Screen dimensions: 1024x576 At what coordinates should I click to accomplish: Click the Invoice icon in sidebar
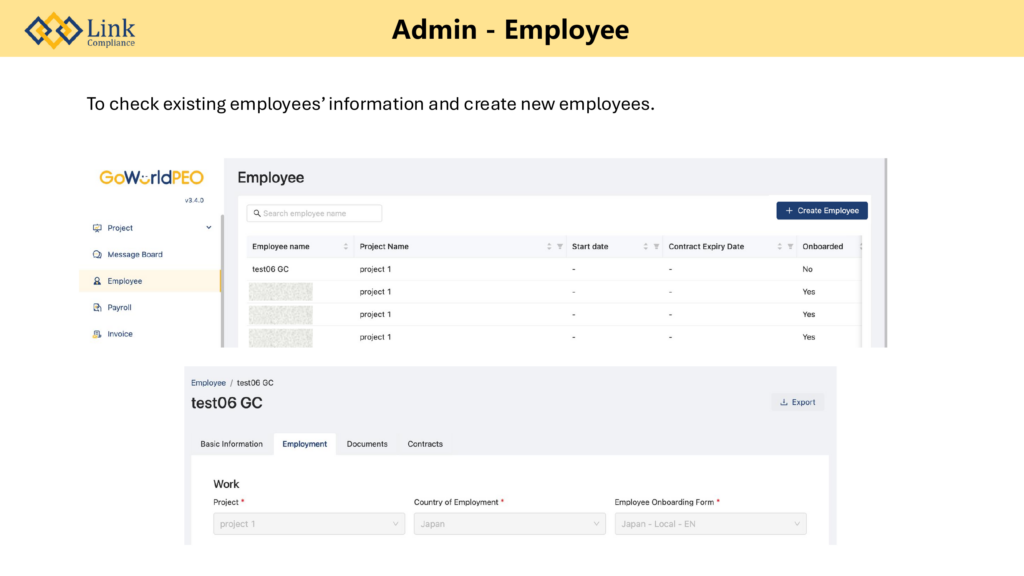point(97,334)
